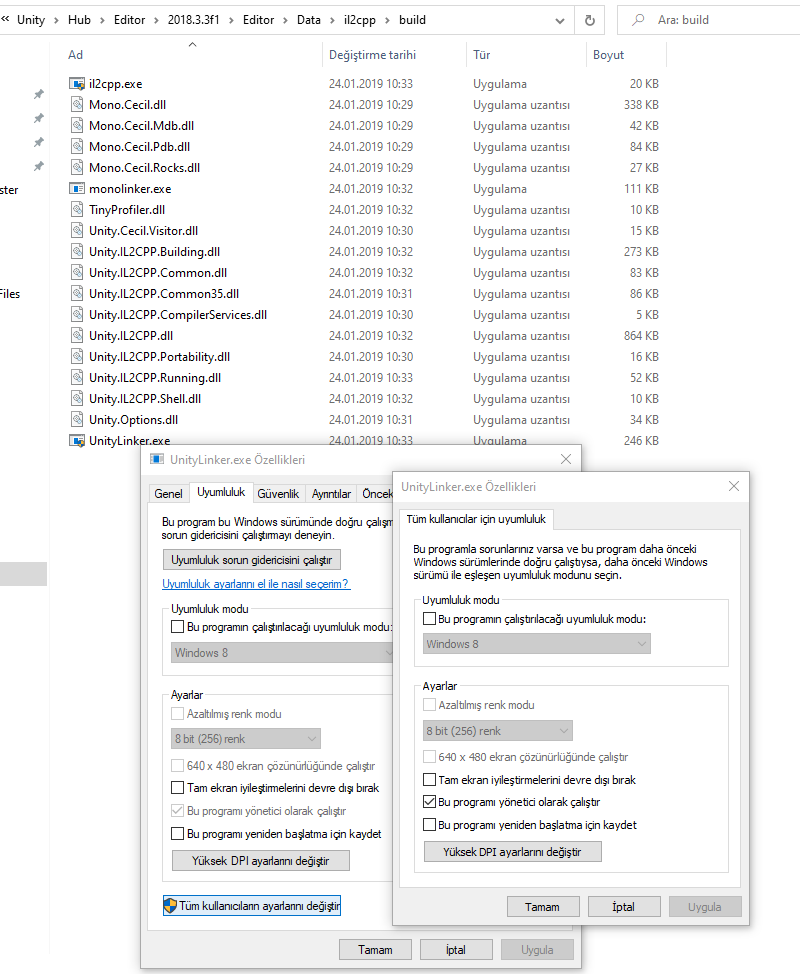Sort files by the Ad column header
The image size is (800, 974).
pyautogui.click(x=75, y=55)
